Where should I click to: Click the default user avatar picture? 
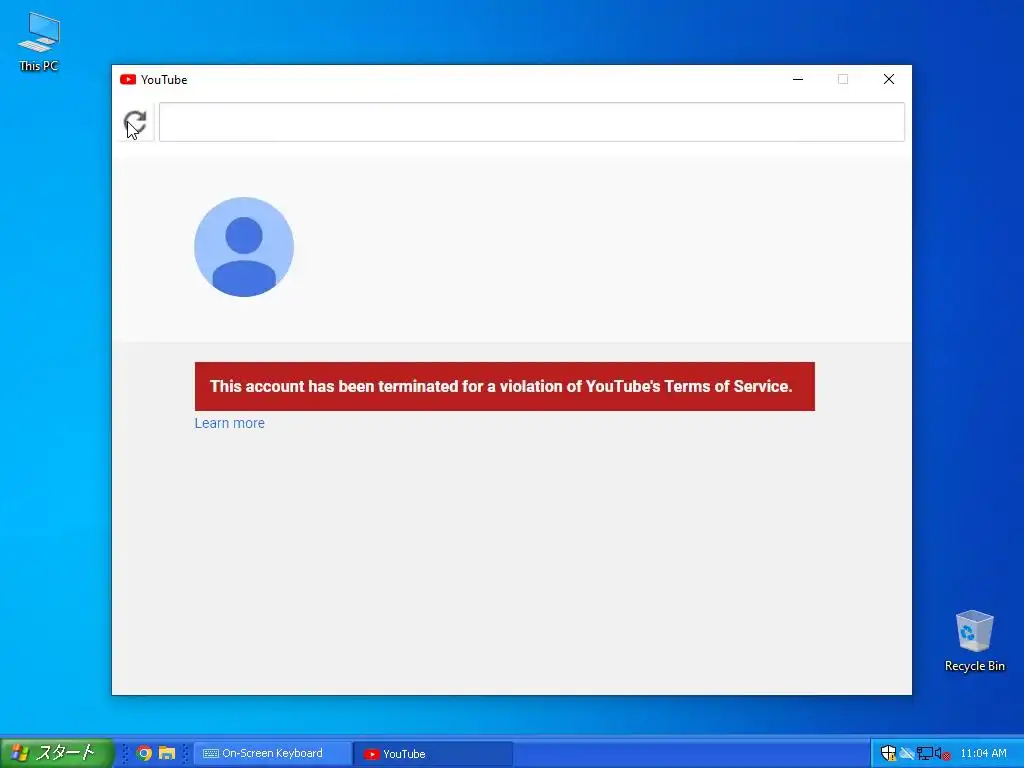(x=244, y=247)
